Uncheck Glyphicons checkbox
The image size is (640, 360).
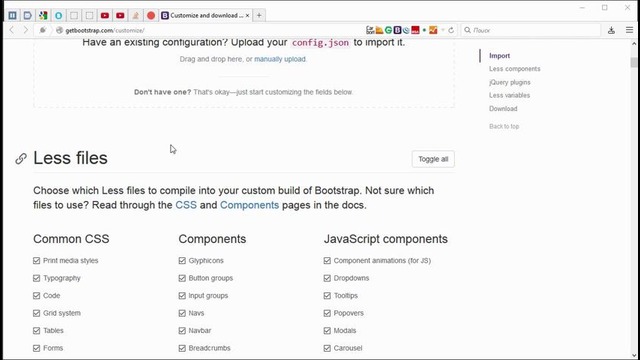[x=182, y=260]
